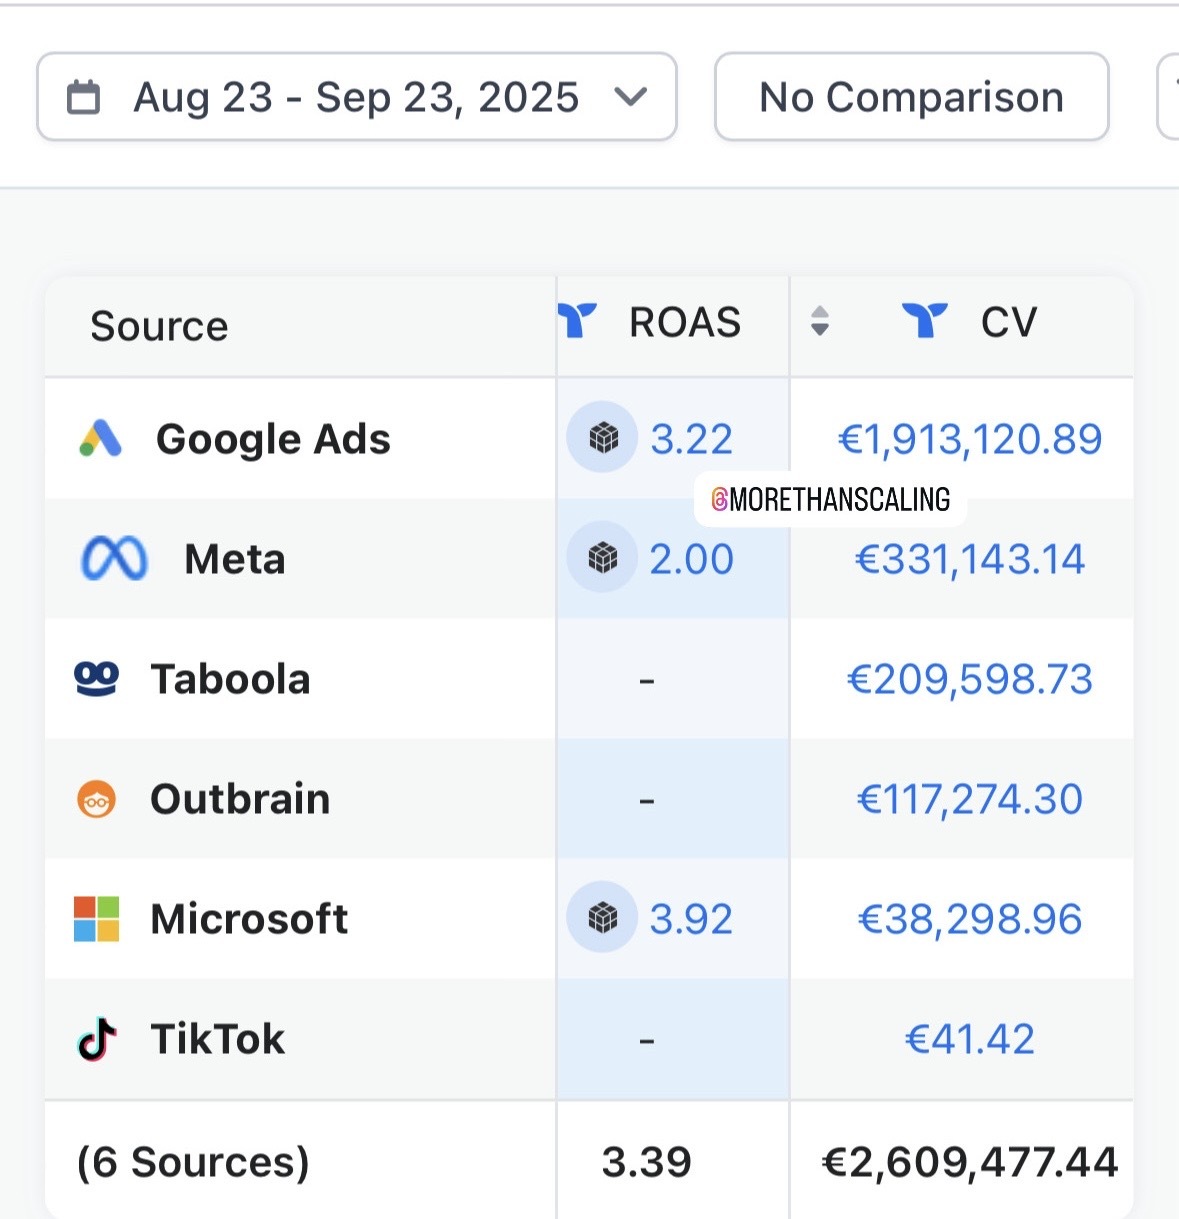Image resolution: width=1179 pixels, height=1219 pixels.
Task: Click the Triple Whale logo beside CV
Action: pos(924,321)
